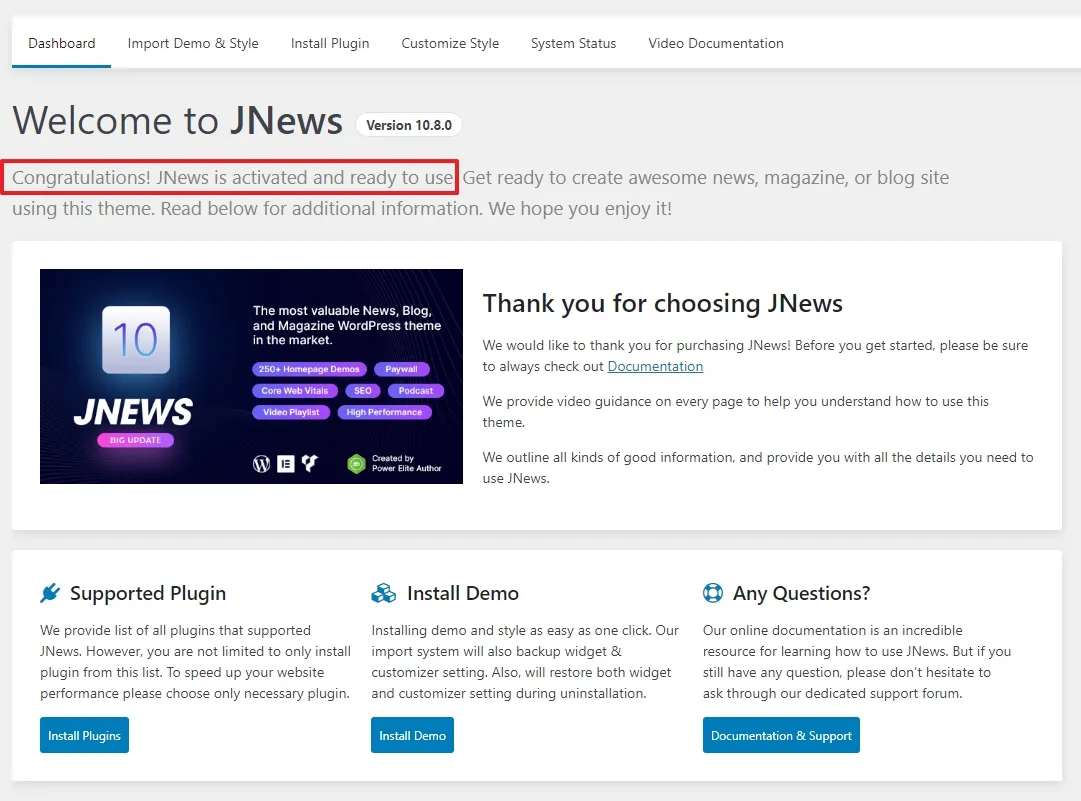Follow the Documentation link
This screenshot has height=801, width=1081.
[x=655, y=366]
